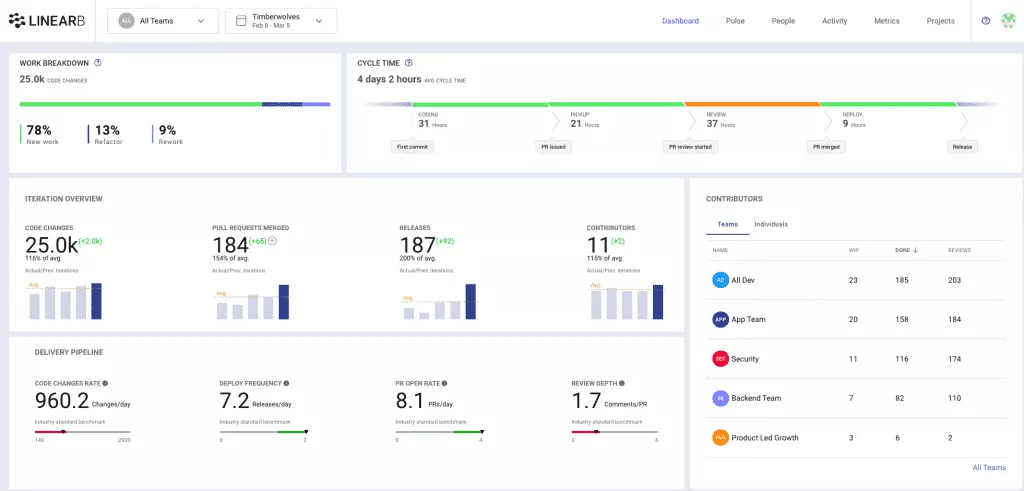Click the App Team avatar
The width and height of the screenshot is (1024, 491).
720,319
